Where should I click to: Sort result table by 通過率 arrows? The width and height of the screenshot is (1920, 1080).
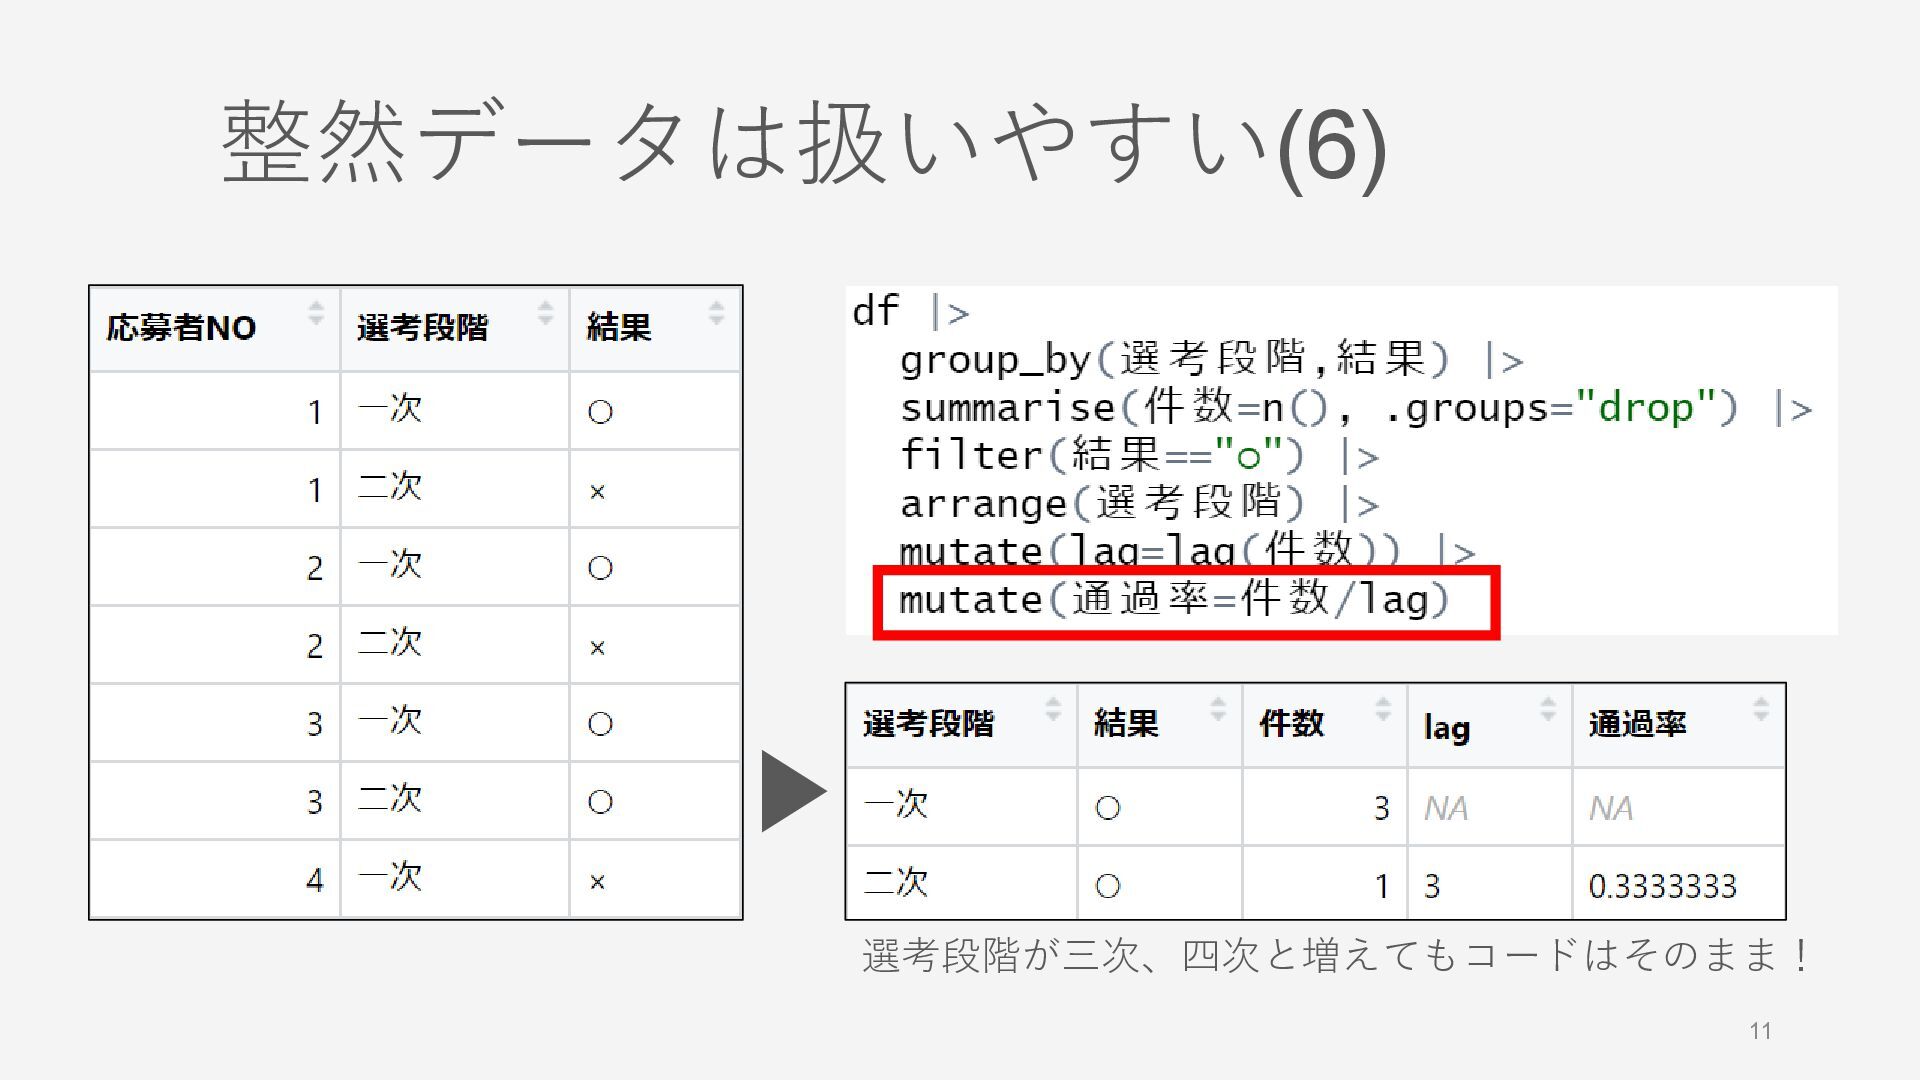point(1761,709)
